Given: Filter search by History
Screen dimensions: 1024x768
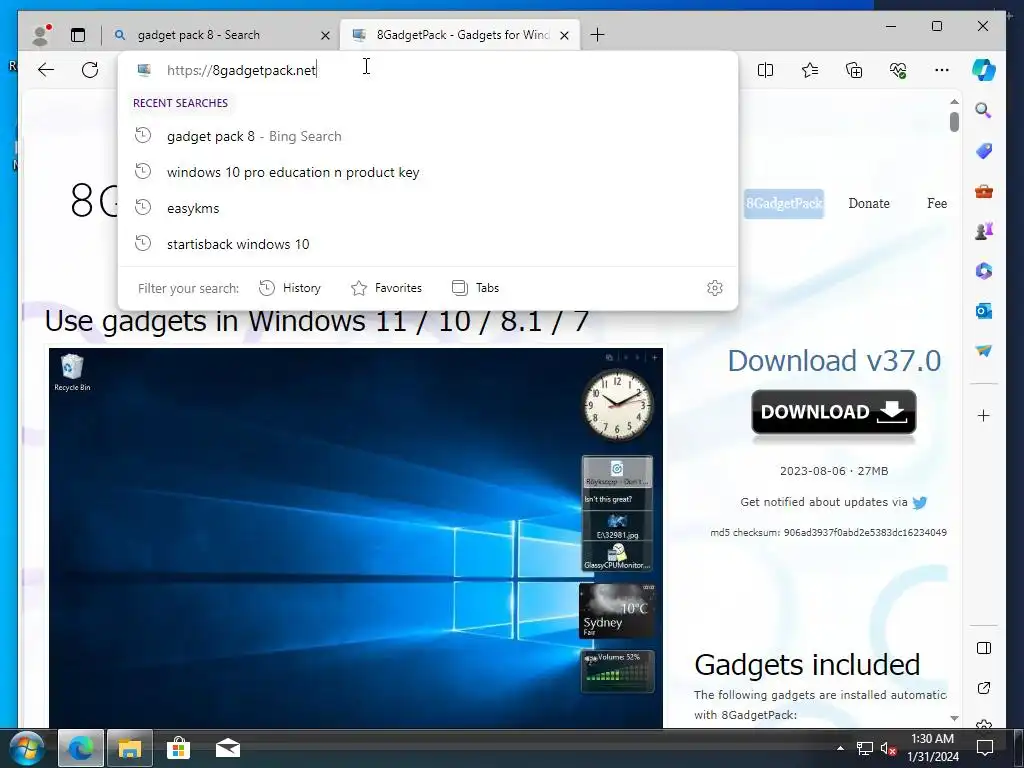Looking at the screenshot, I should pyautogui.click(x=290, y=288).
